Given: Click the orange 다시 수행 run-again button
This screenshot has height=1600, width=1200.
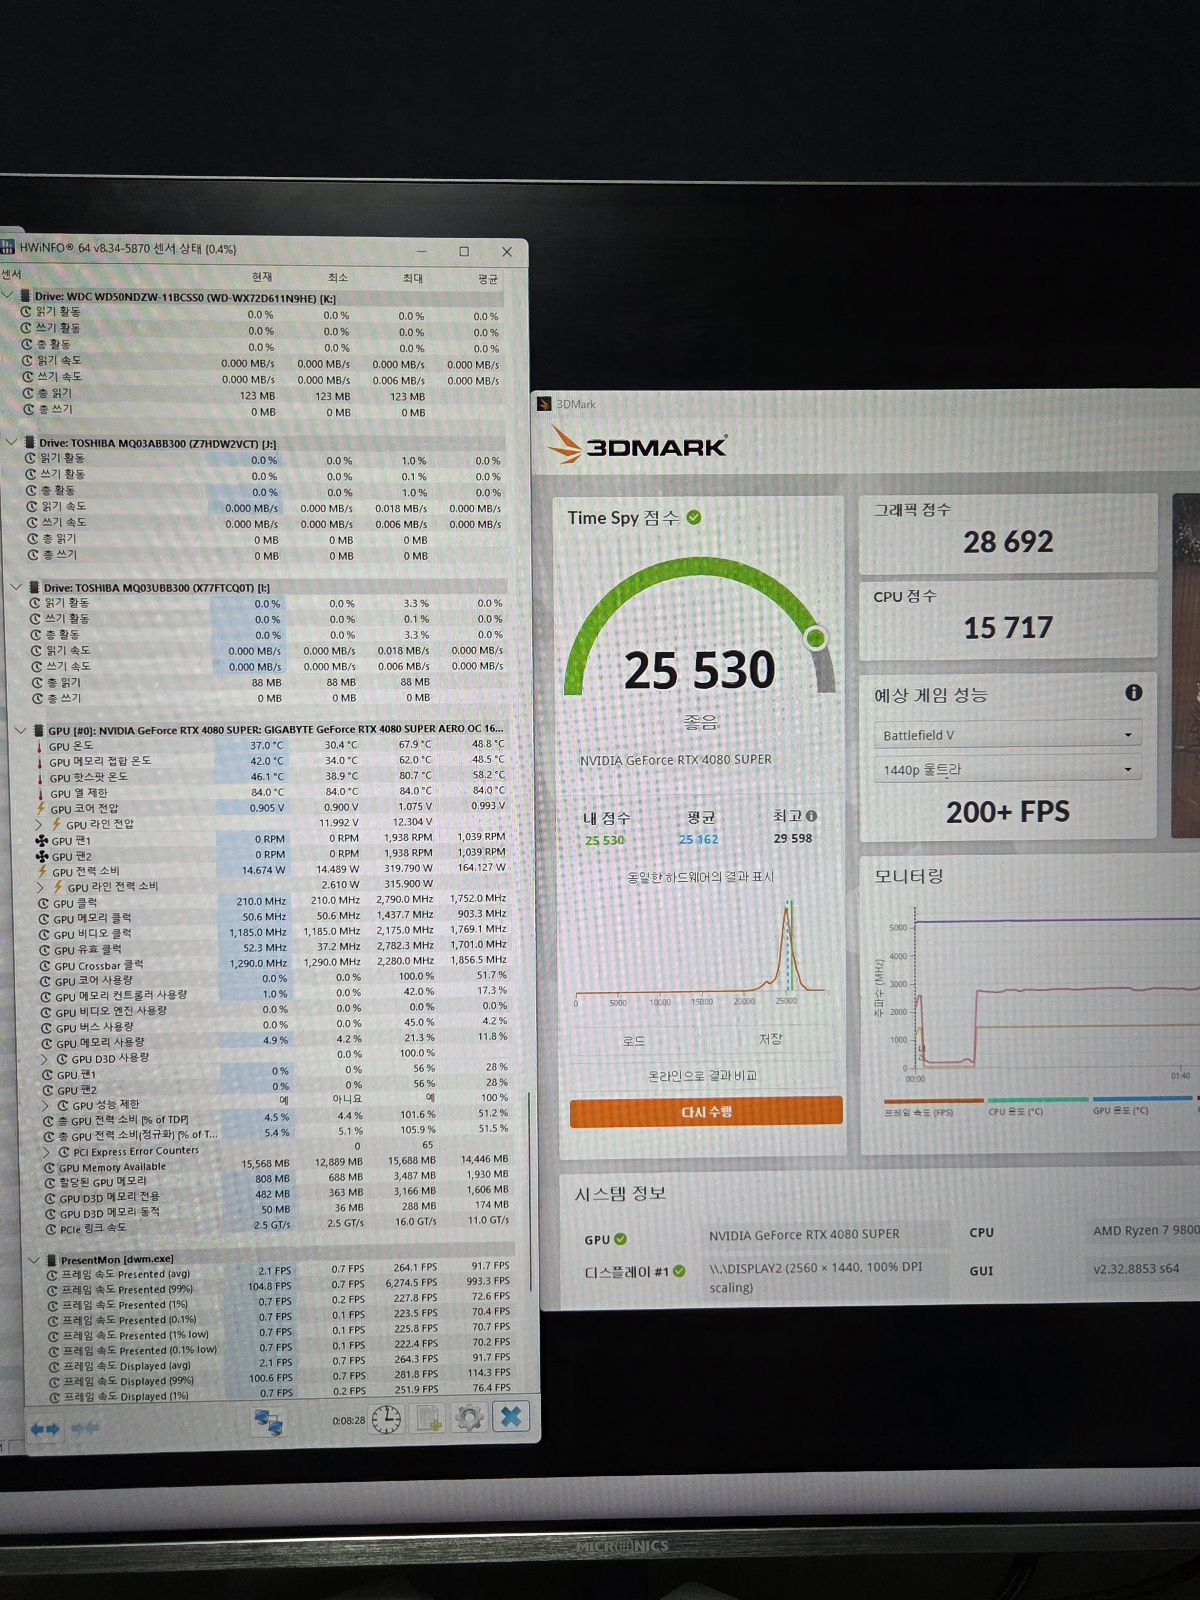Looking at the screenshot, I should coord(706,1112).
